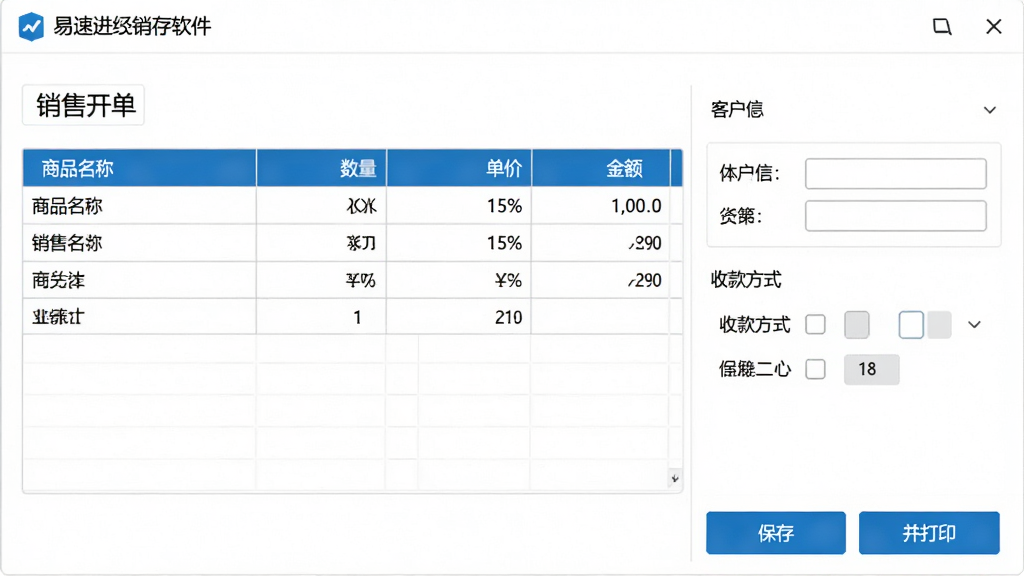Sort by the 数量 column header
Viewport: 1024px width, 576px height.
pyautogui.click(x=321, y=168)
